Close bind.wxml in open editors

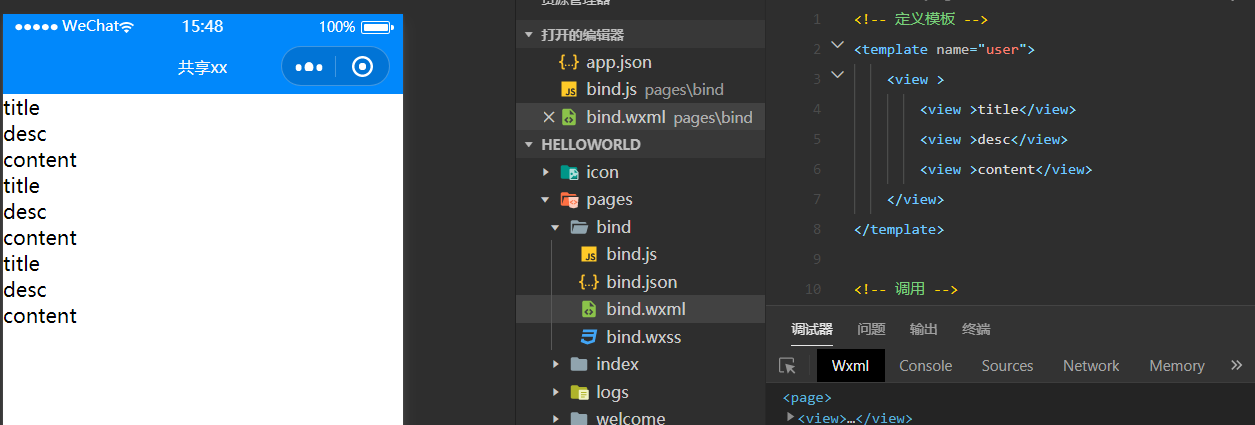[548, 117]
